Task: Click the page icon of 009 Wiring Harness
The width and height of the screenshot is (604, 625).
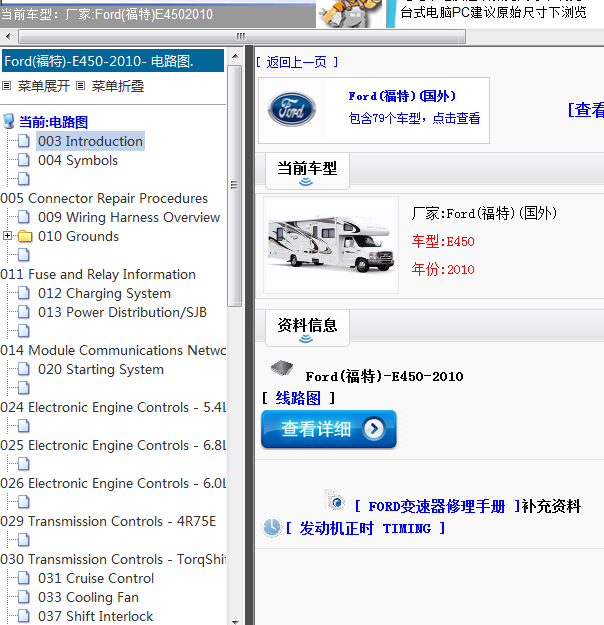Action: coord(24,217)
